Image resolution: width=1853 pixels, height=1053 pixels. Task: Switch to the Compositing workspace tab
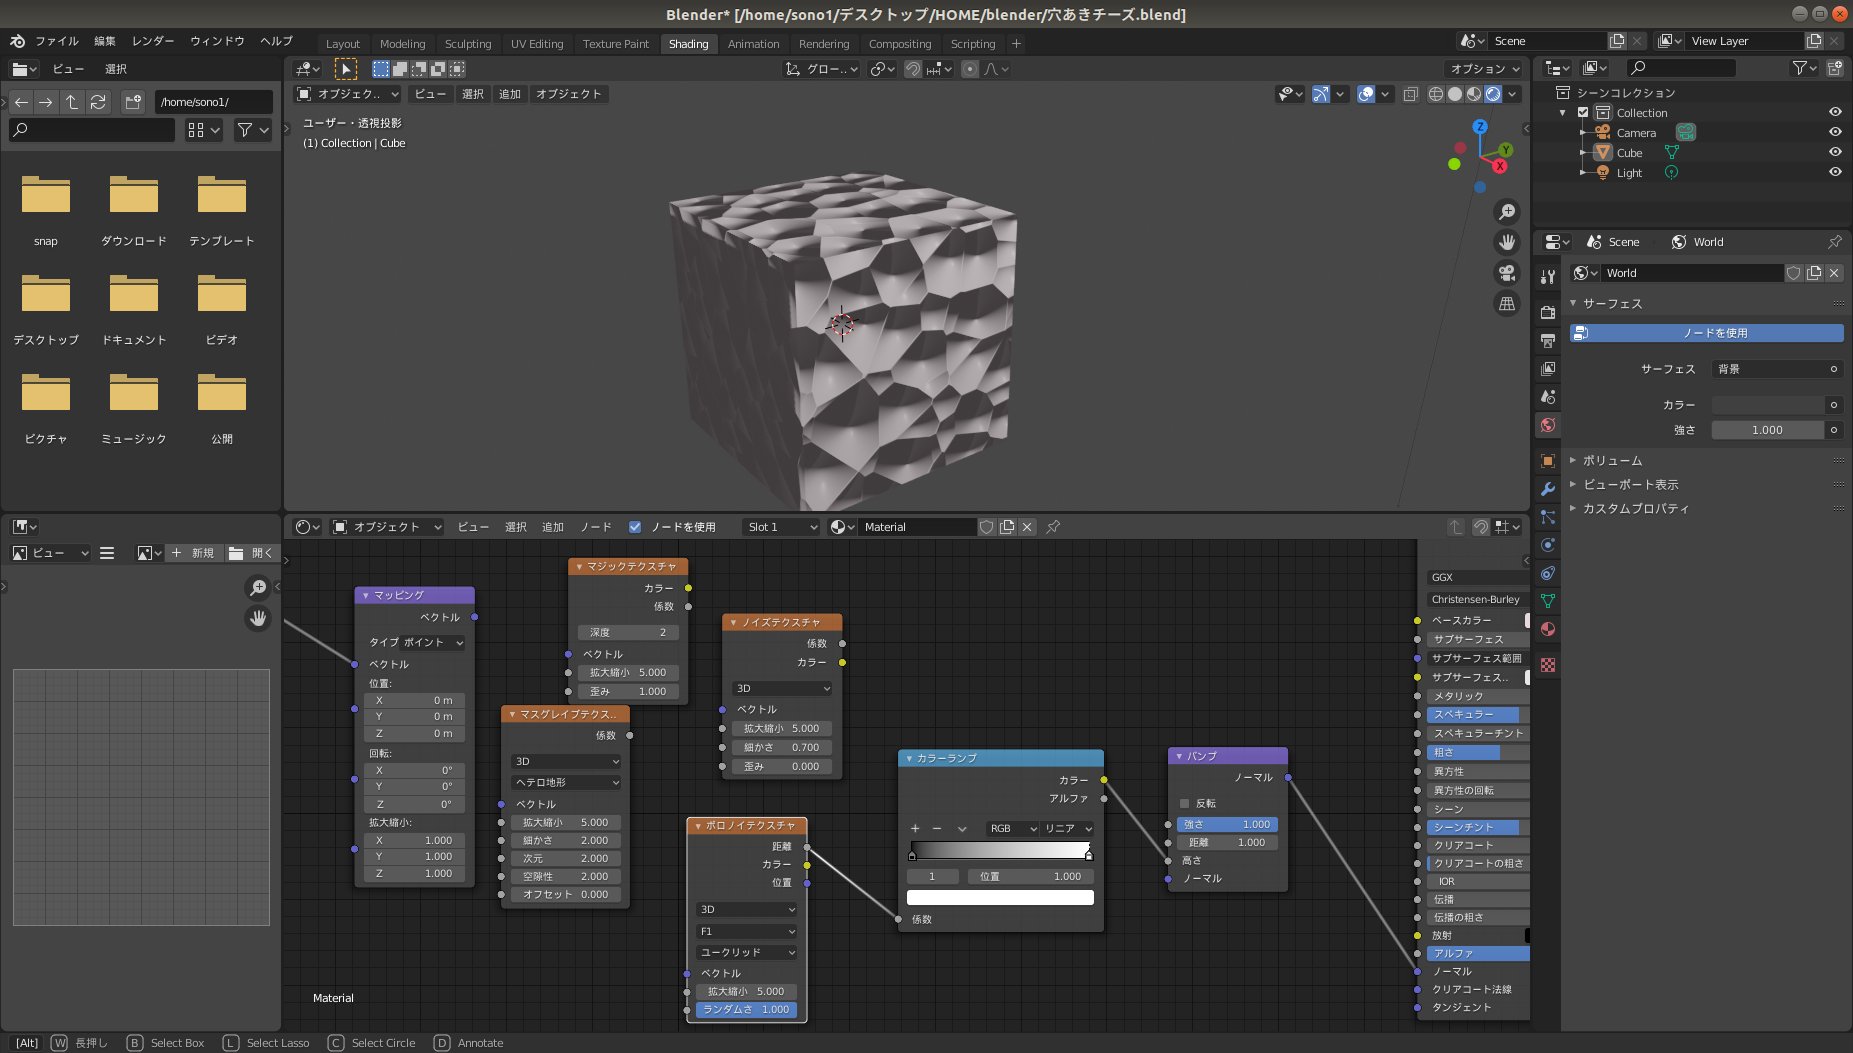coord(900,44)
